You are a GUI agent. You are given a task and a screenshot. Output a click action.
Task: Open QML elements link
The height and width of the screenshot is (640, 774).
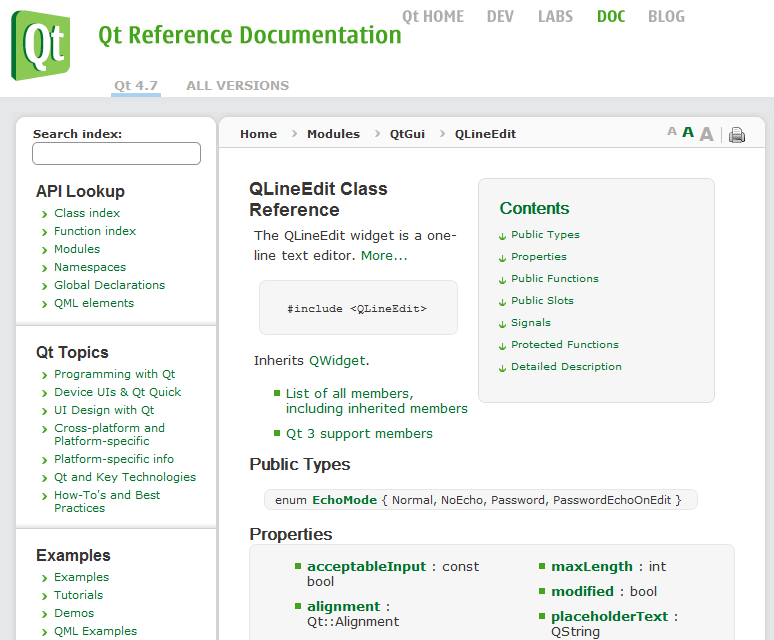(94, 303)
